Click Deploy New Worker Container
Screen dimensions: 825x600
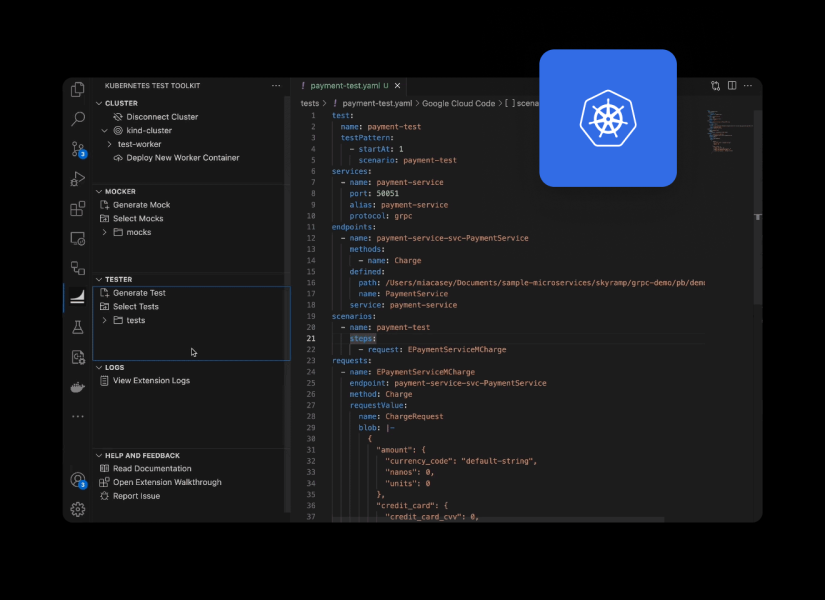point(183,158)
